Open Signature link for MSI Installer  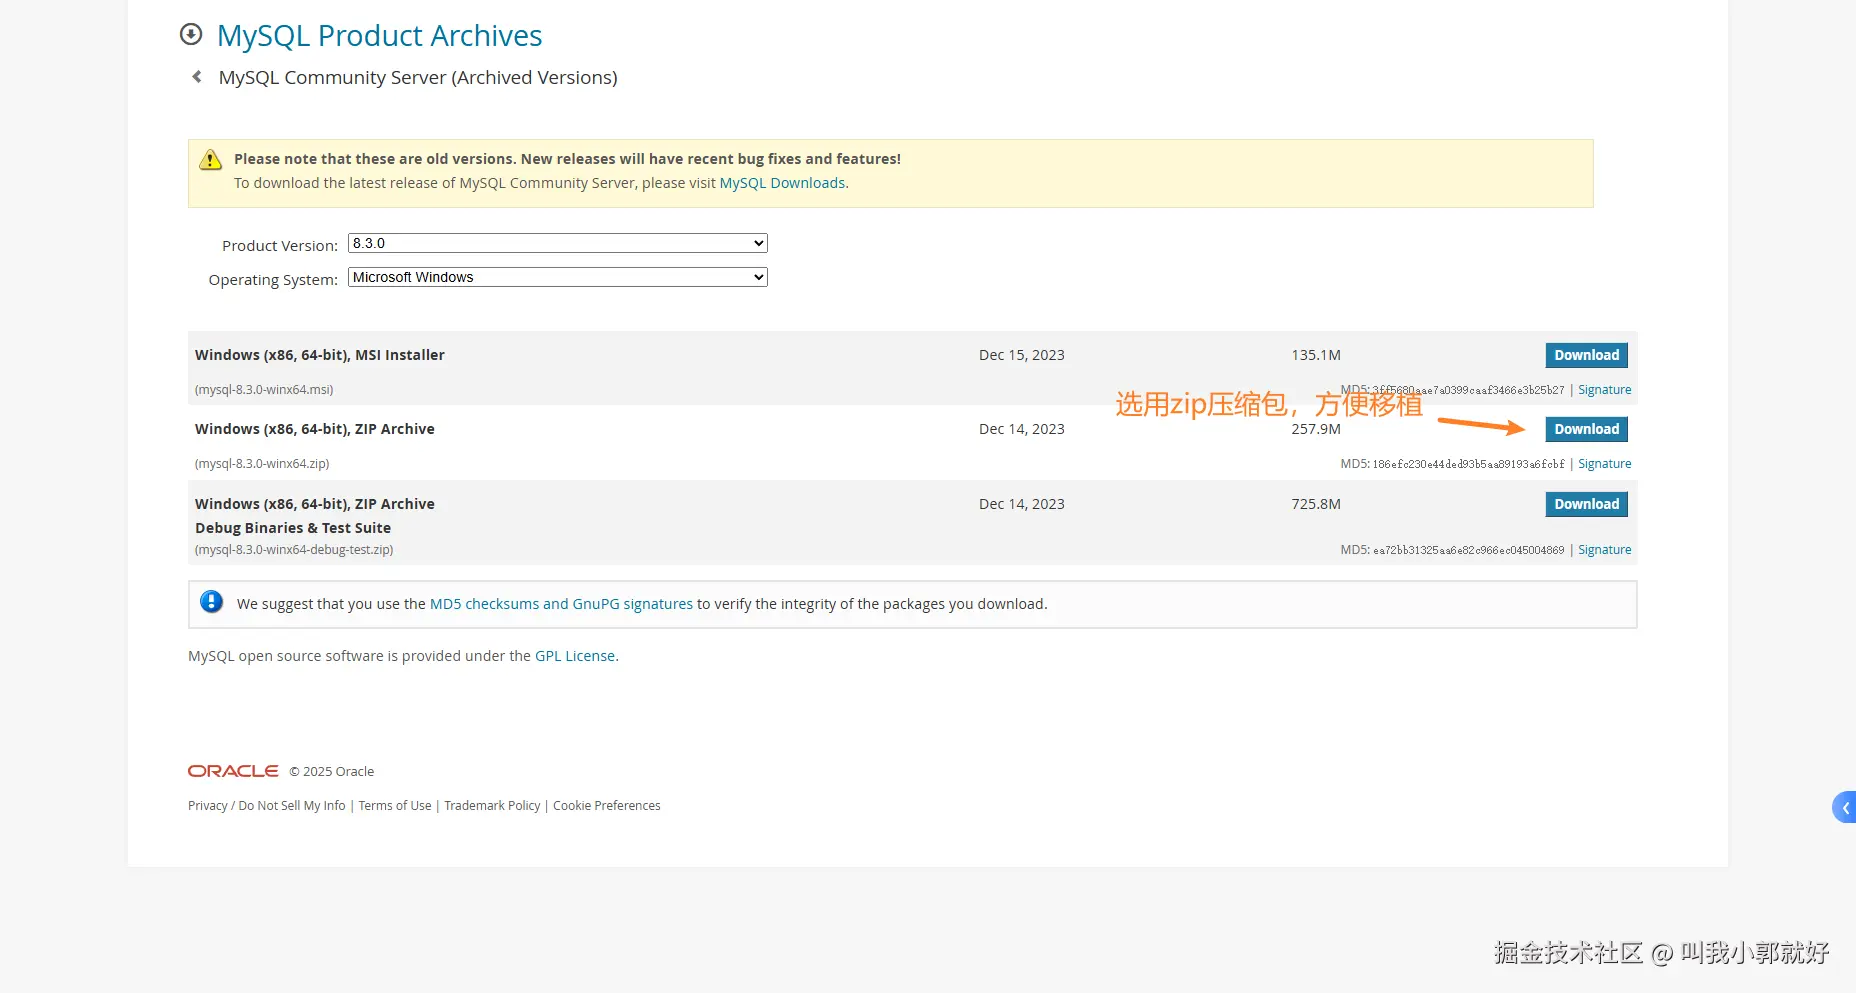(x=1604, y=390)
